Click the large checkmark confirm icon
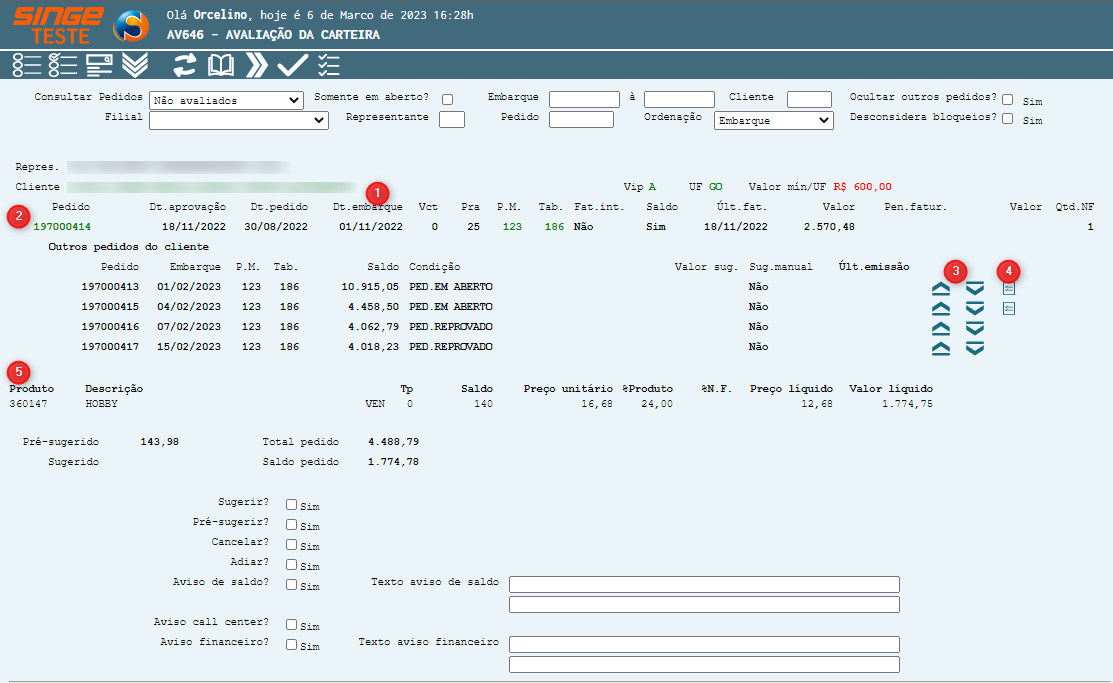The image size is (1113, 683). point(292,66)
